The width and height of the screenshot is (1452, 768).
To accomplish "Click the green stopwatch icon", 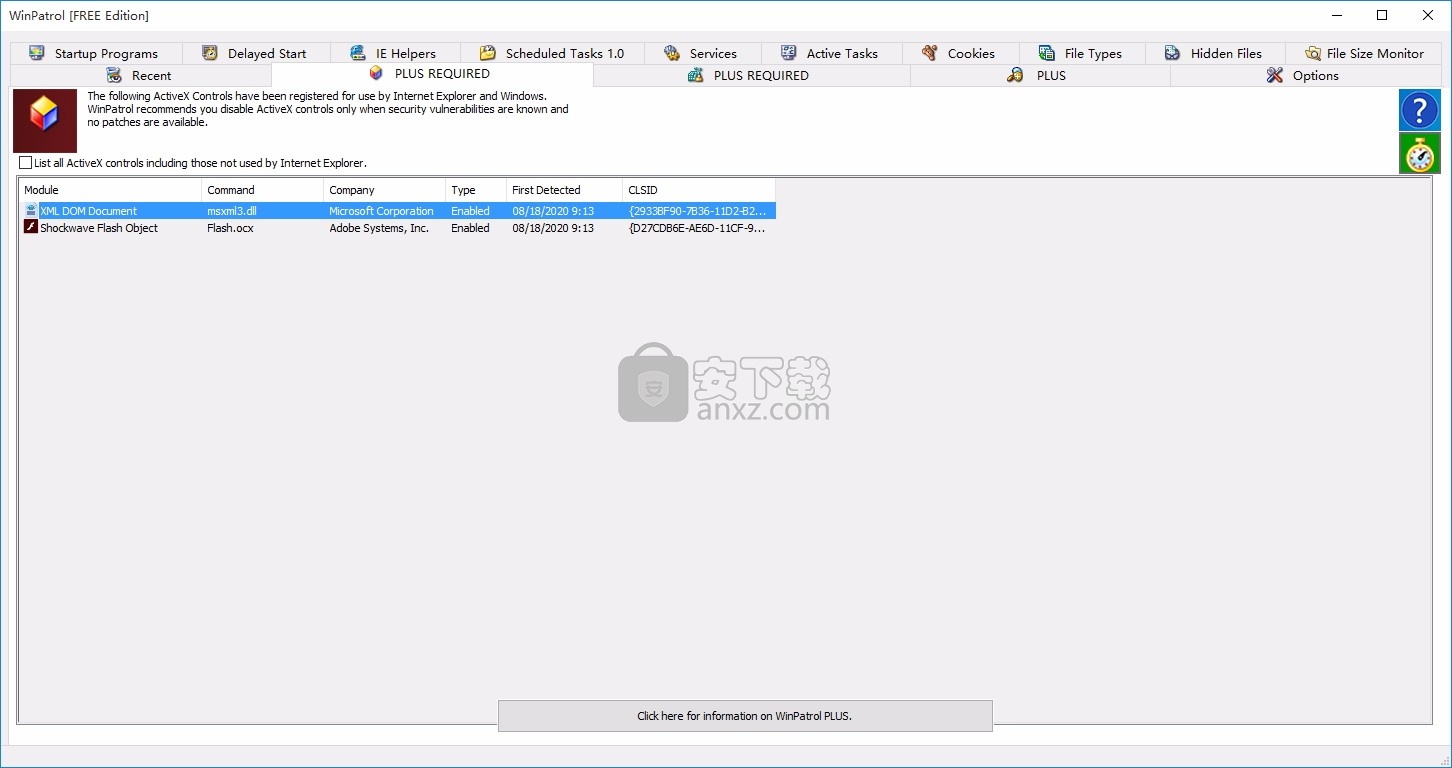I will click(x=1419, y=153).
